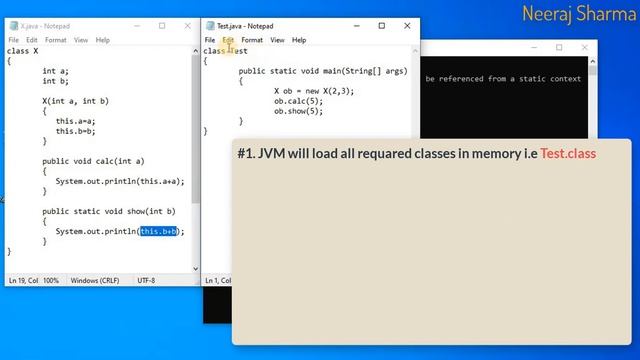Viewport: 640px width, 360px height.
Task: Click the 100% zoom status in X.java
Action: (x=51, y=280)
